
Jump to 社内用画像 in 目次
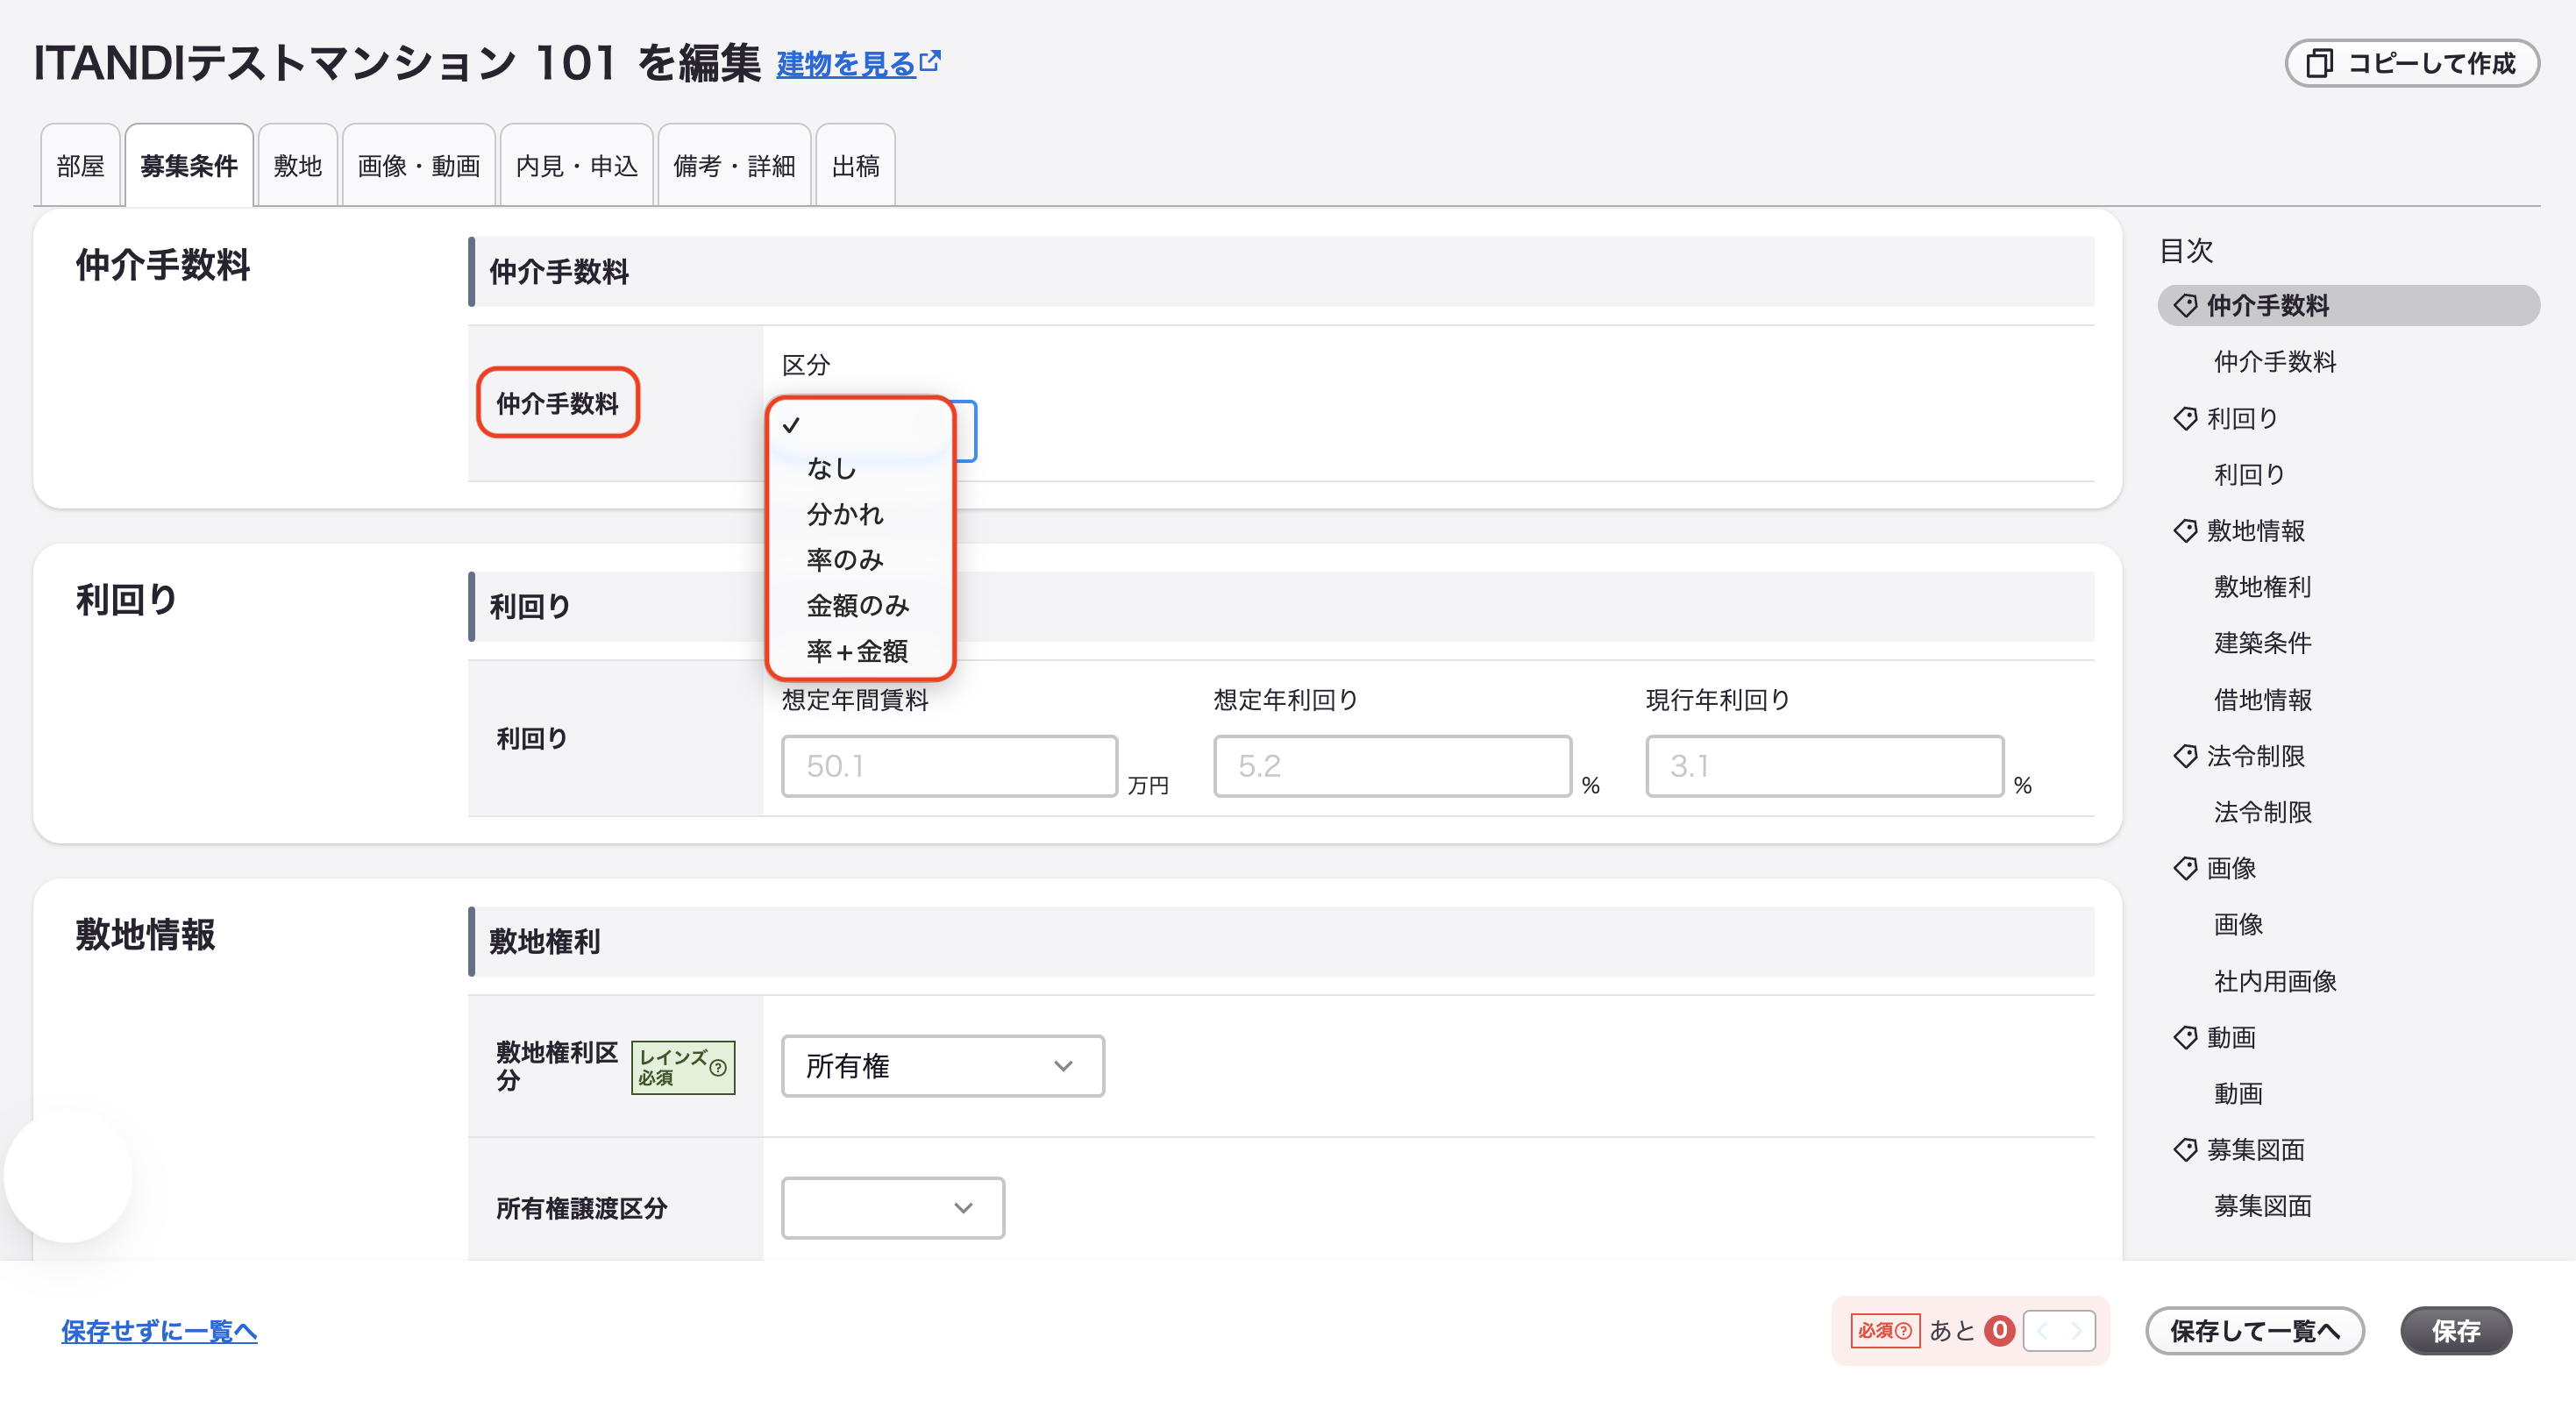click(2275, 981)
